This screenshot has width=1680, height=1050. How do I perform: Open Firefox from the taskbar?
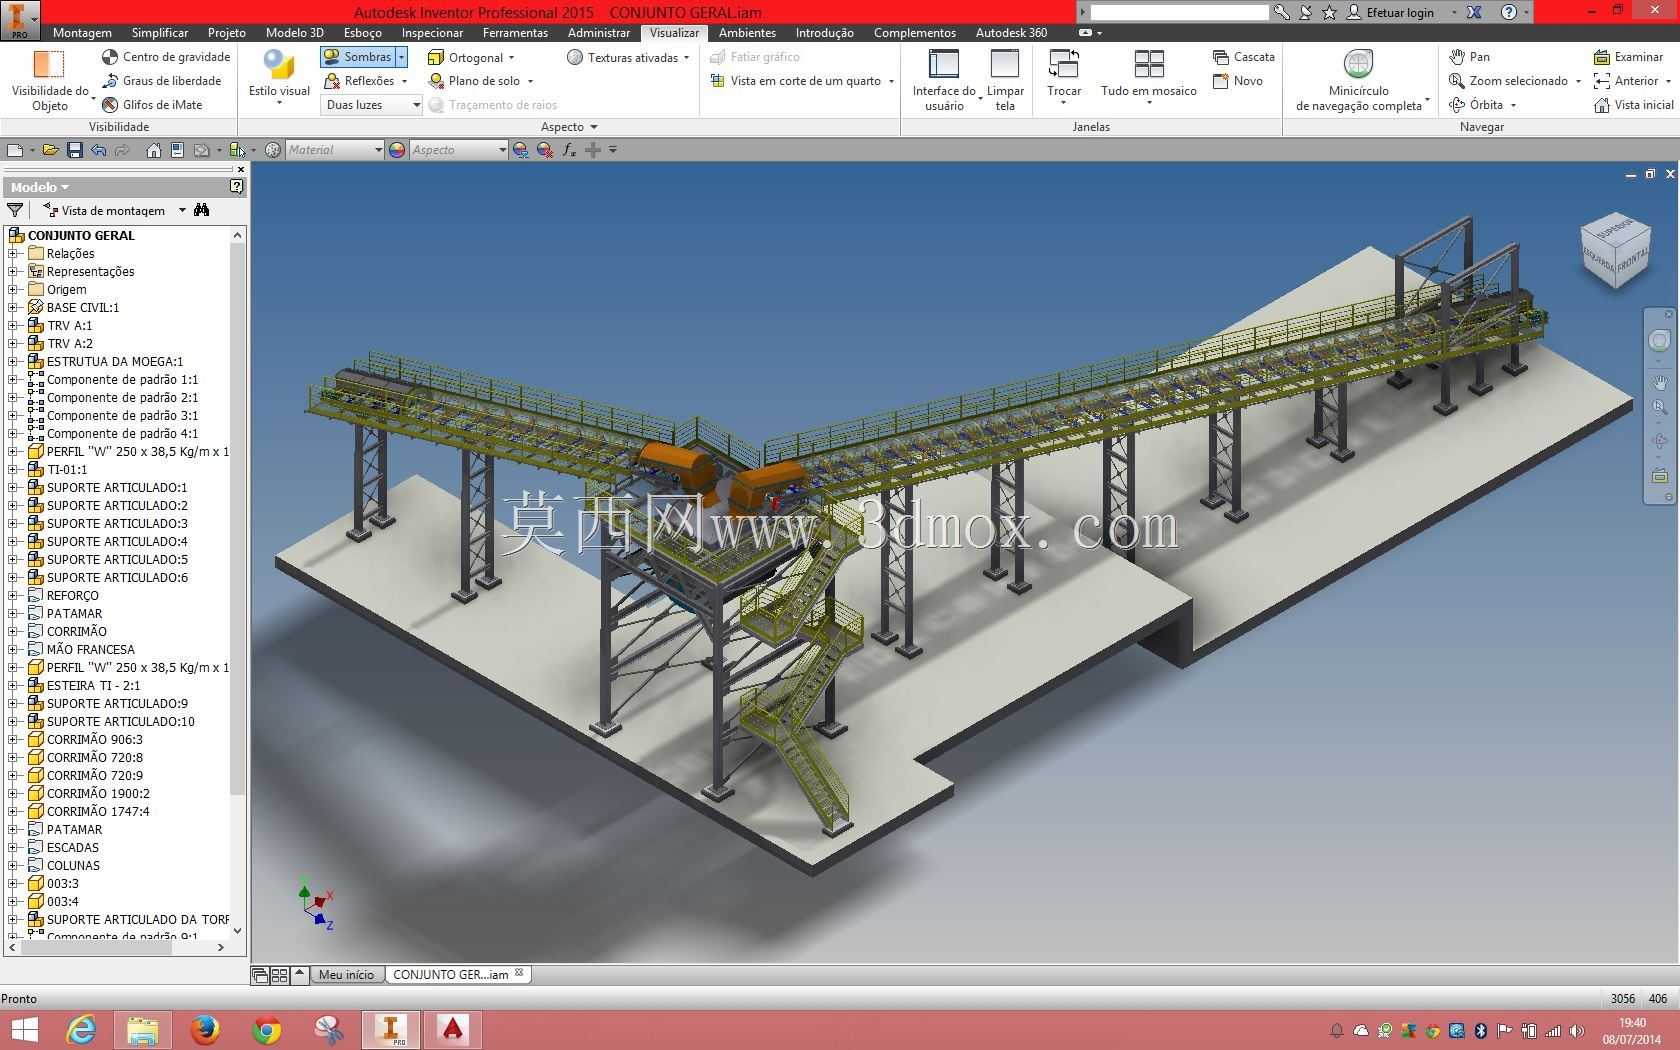[204, 1029]
